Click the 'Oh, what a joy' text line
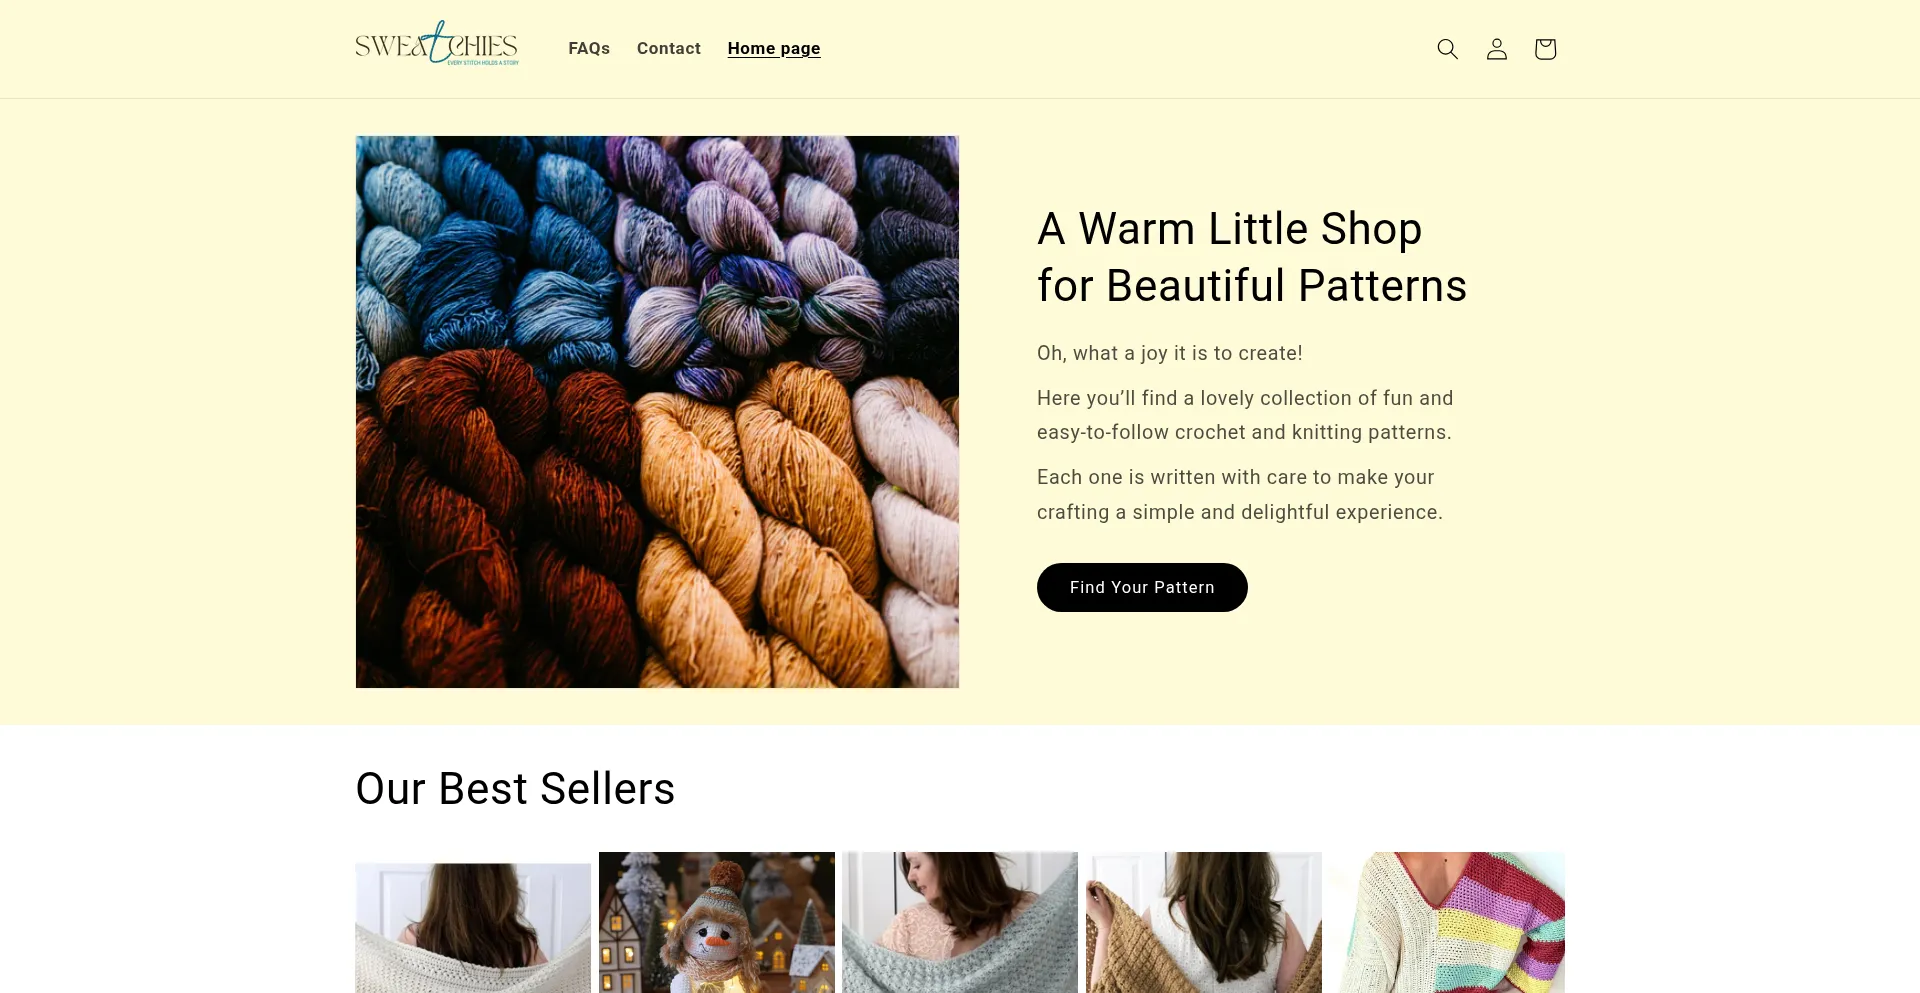 1170,353
